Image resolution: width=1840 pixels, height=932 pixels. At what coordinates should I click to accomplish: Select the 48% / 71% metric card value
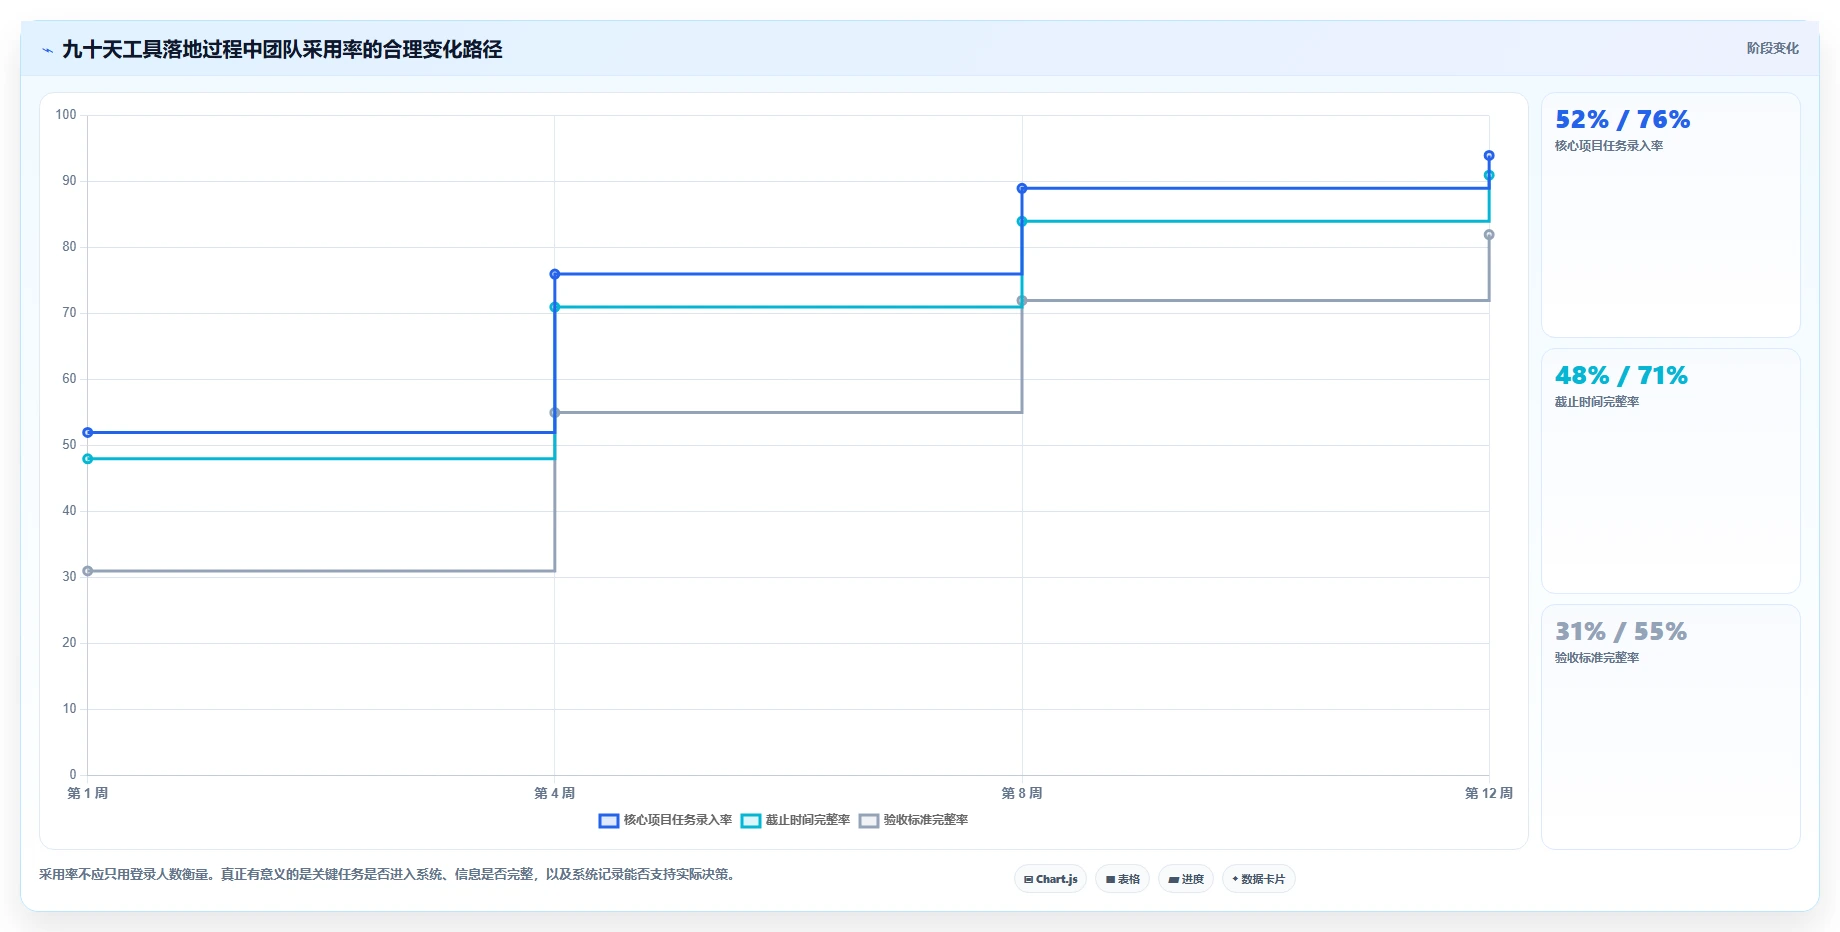pyautogui.click(x=1621, y=376)
